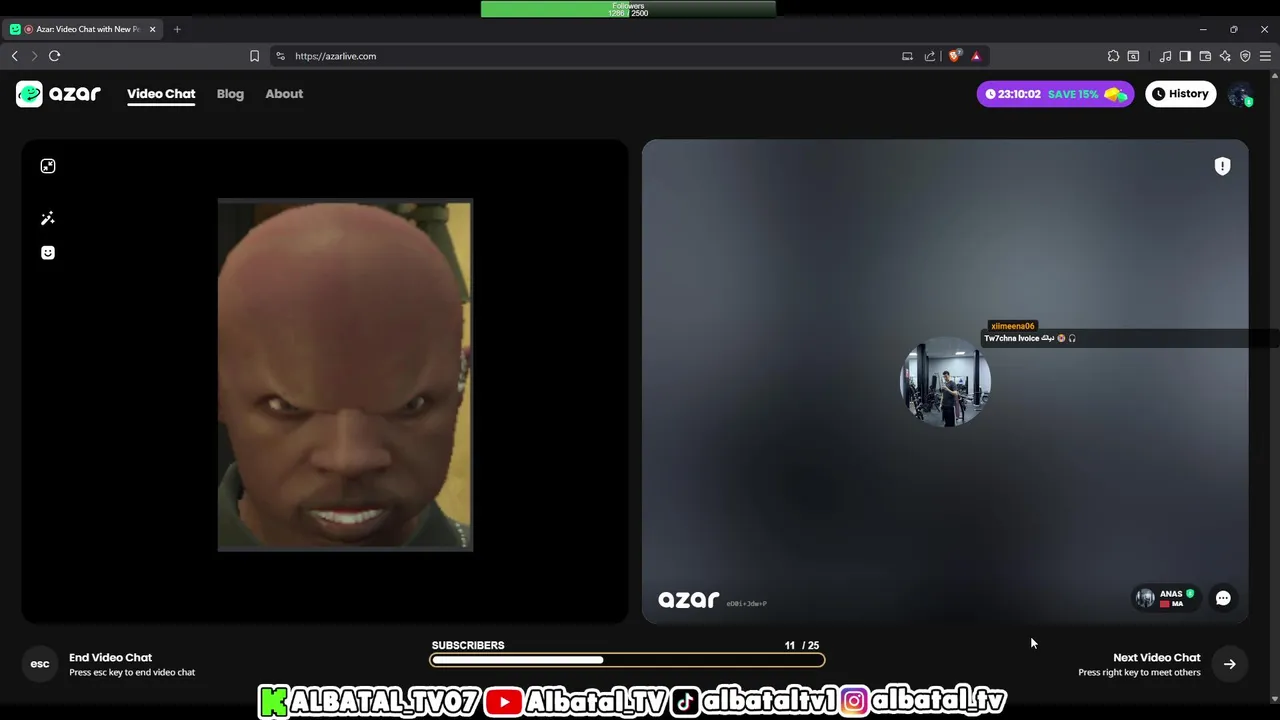Image resolution: width=1280 pixels, height=720 pixels.
Task: Share this page via share icon
Action: [x=930, y=56]
